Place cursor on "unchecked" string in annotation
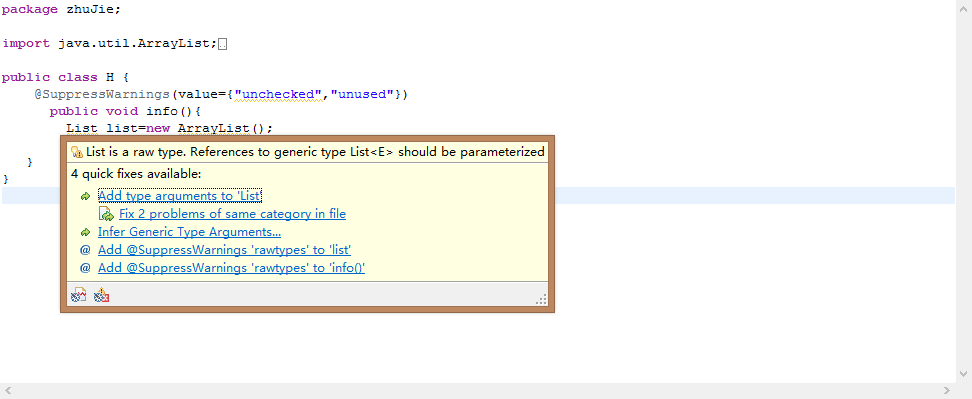This screenshot has width=972, height=399. click(x=279, y=94)
